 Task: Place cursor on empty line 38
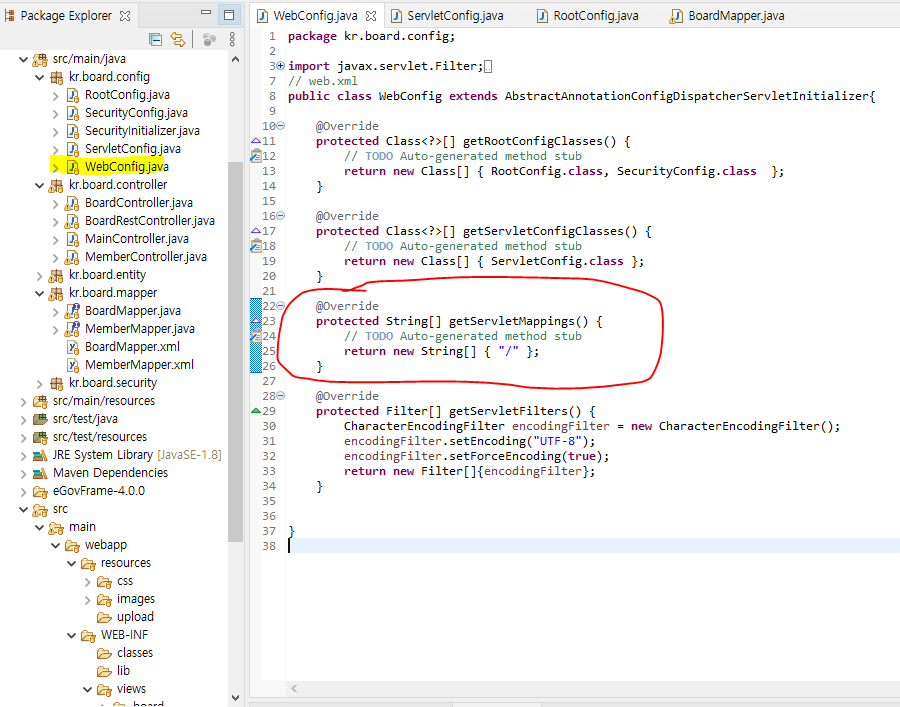coord(593,546)
